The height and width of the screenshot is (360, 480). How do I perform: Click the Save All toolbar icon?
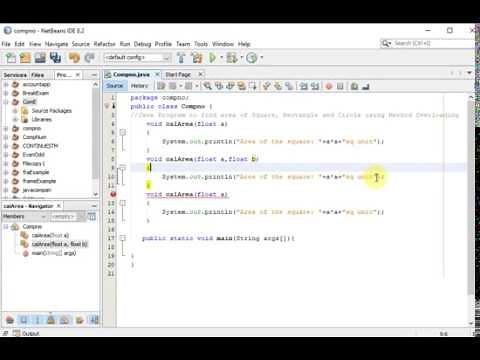click(55, 58)
